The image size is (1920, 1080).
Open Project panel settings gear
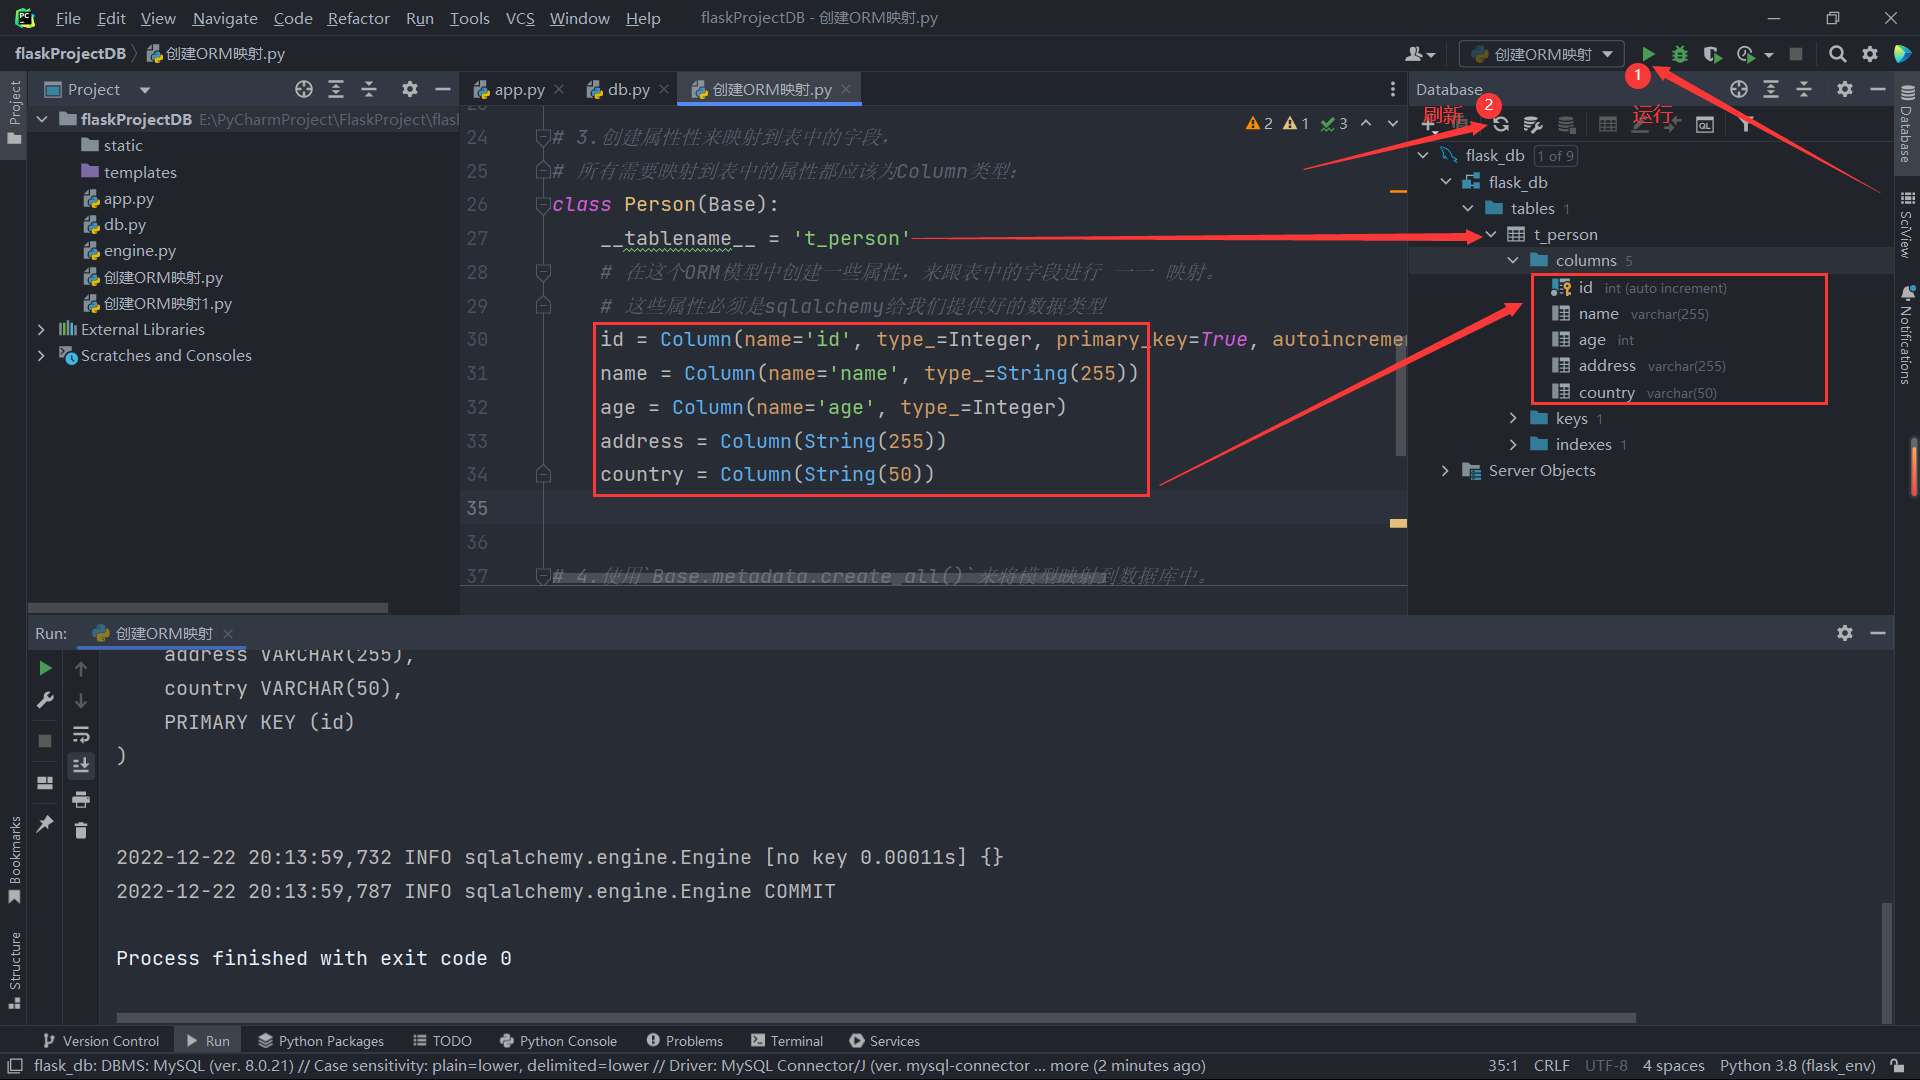tap(410, 89)
